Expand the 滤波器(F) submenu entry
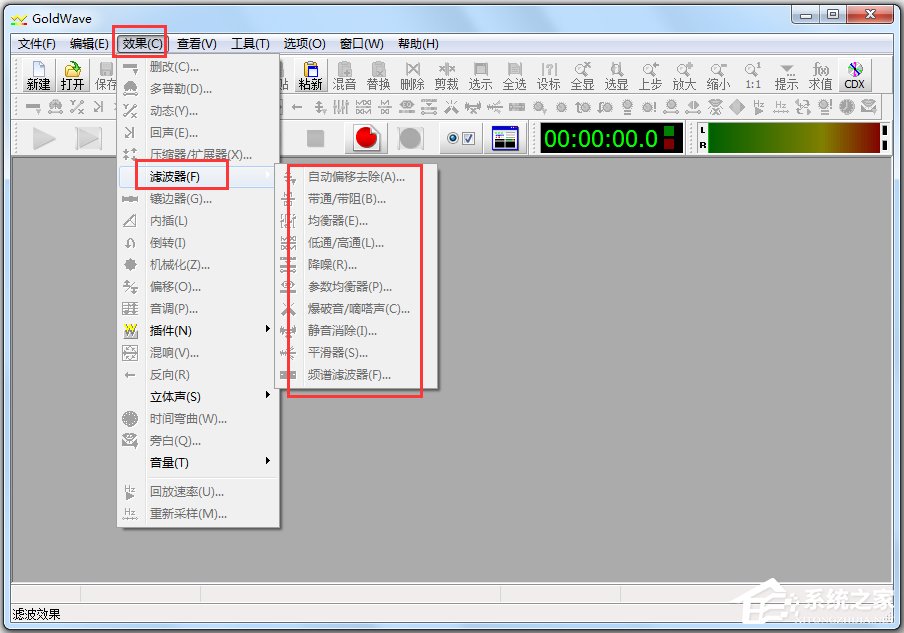The image size is (904, 633). (197, 176)
